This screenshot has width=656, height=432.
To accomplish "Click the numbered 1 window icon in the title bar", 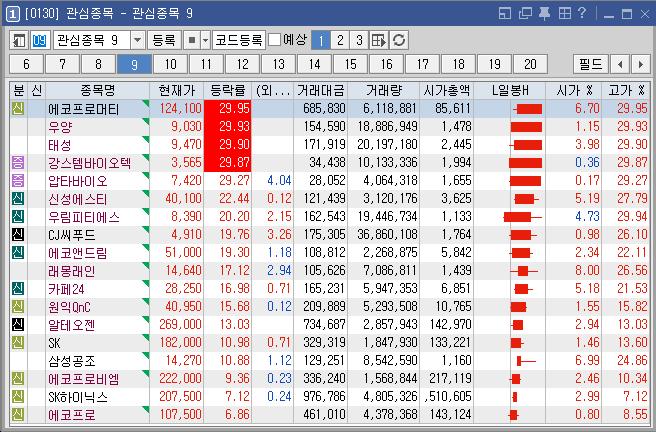I will pos(13,14).
